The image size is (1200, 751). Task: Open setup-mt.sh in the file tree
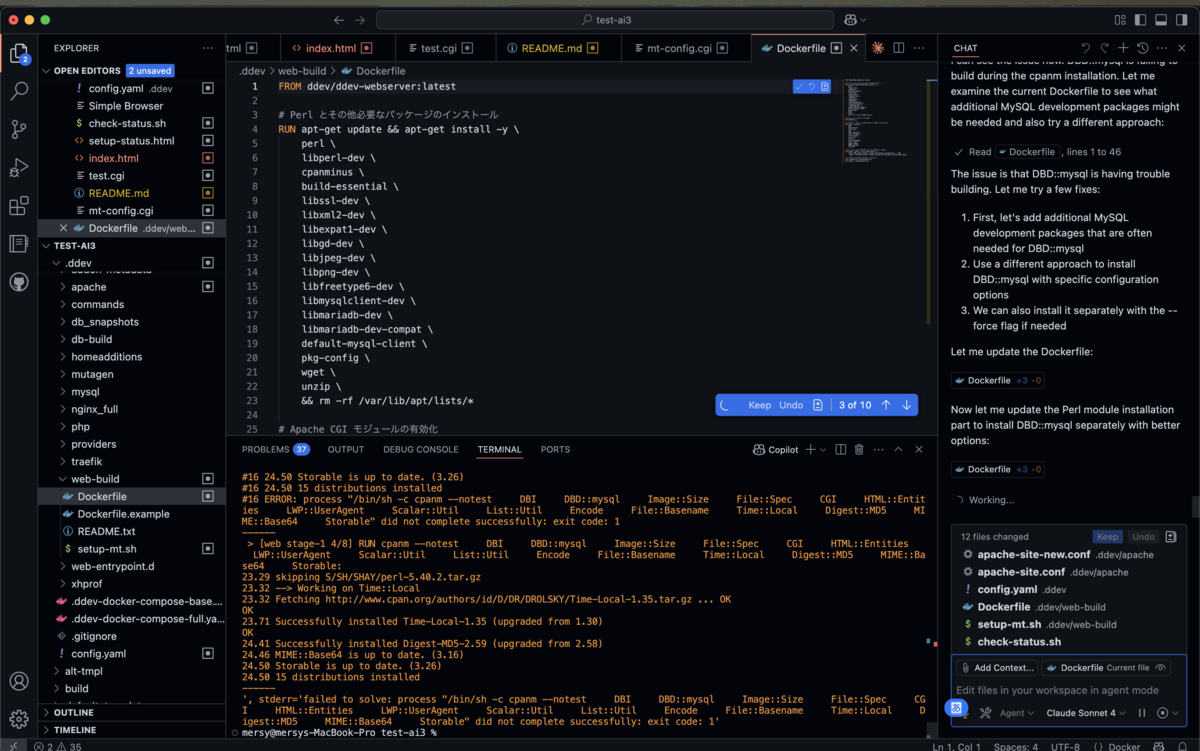(x=107, y=549)
